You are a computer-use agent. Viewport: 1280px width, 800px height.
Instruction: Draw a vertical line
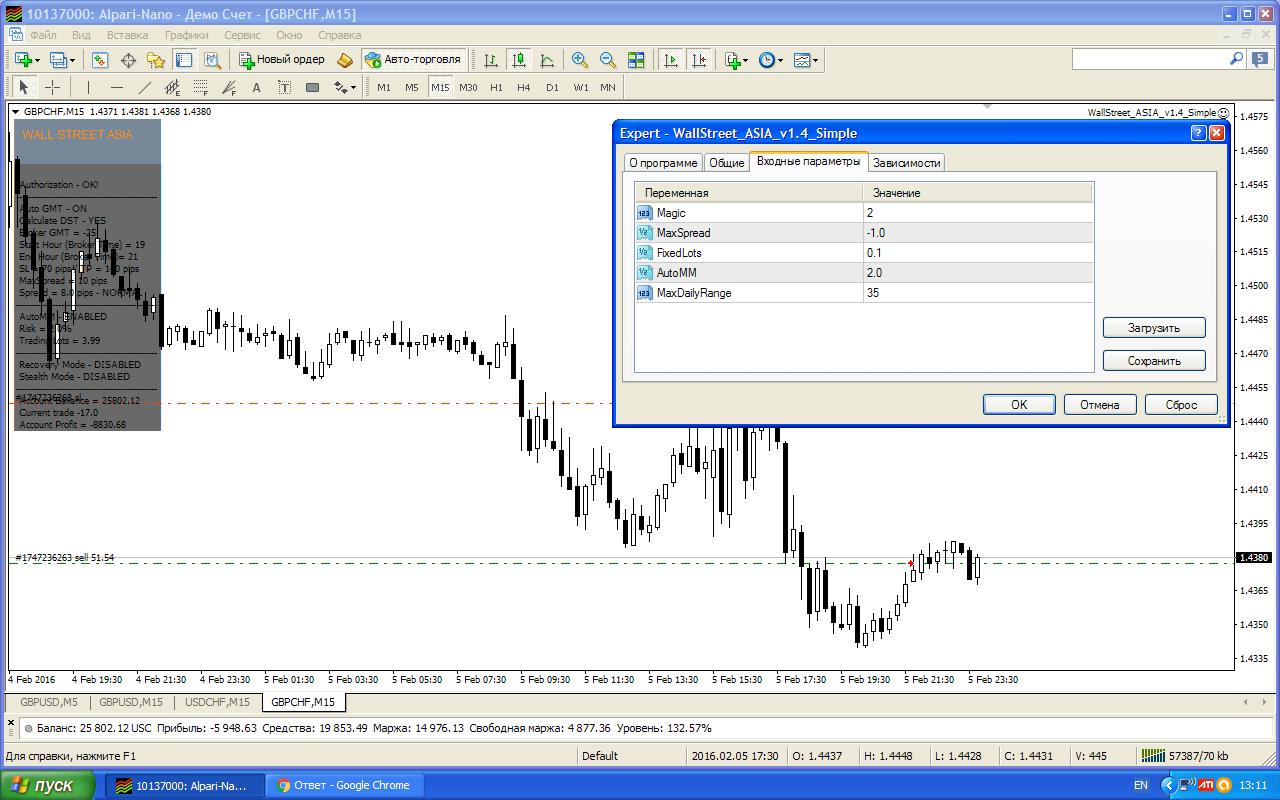pos(88,87)
